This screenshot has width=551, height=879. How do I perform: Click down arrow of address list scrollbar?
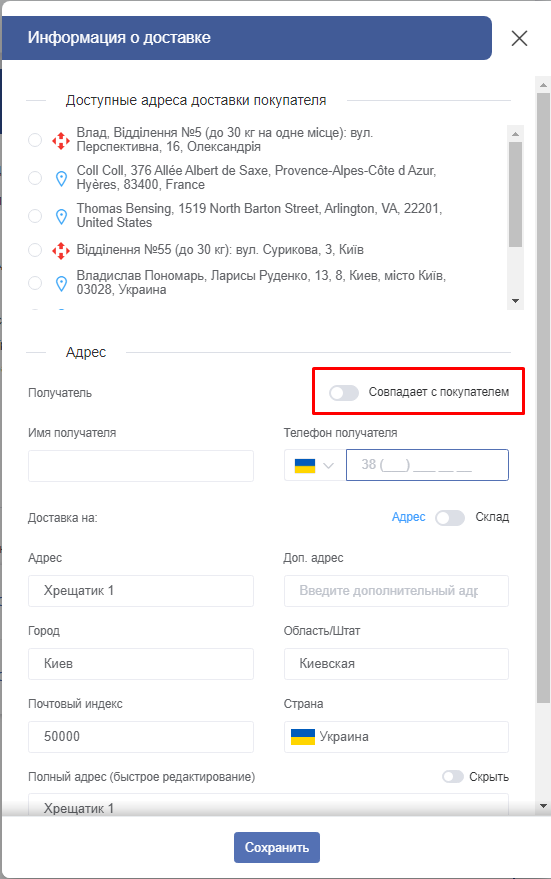tap(515, 301)
